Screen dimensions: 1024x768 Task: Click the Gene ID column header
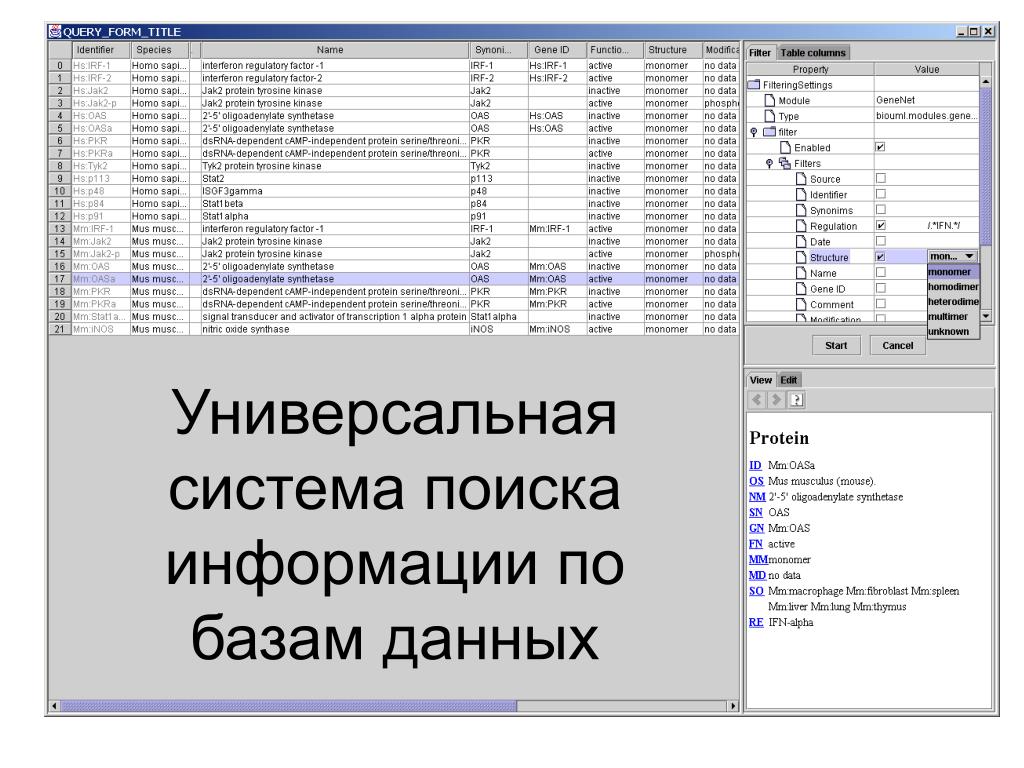point(556,50)
